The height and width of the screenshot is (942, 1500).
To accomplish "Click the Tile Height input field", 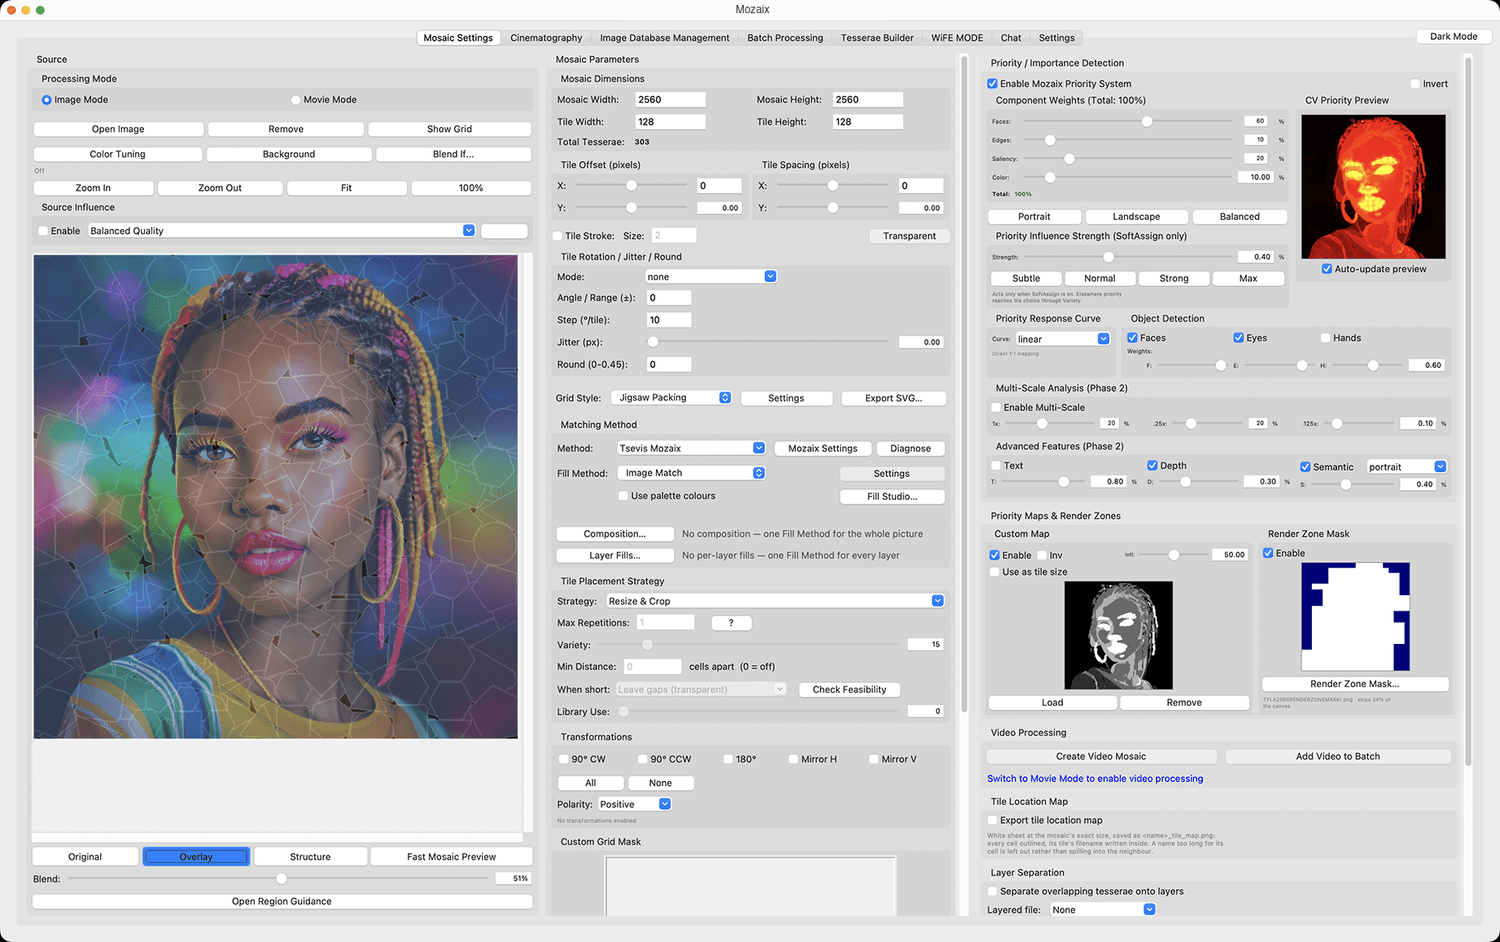I will (868, 122).
